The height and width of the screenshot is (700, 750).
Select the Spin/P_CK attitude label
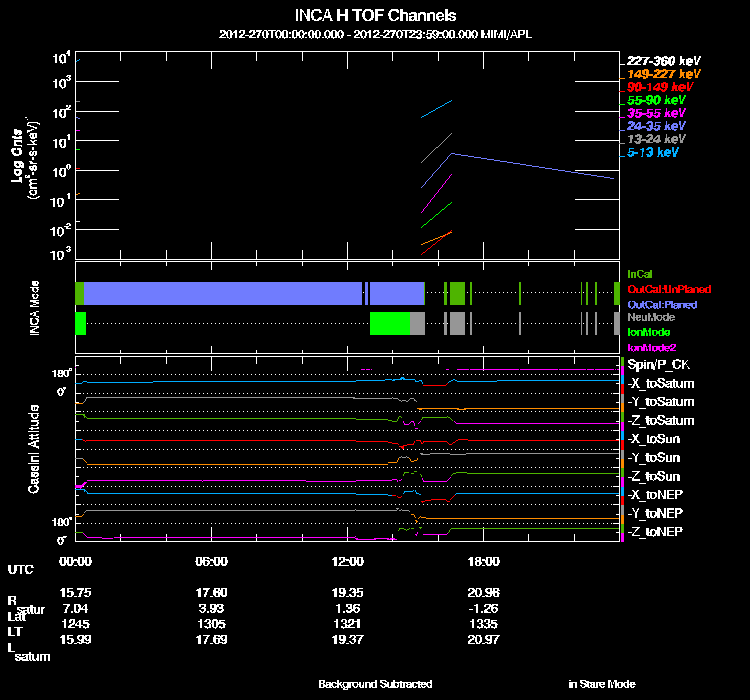(658, 365)
